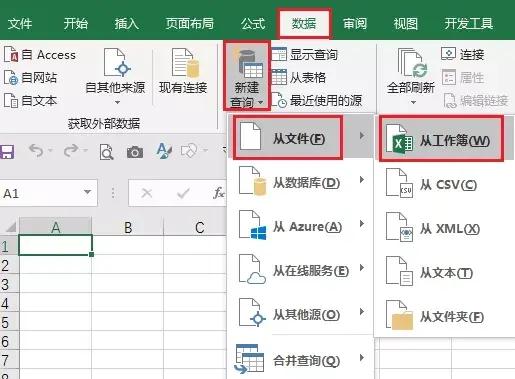Switch to 页面布局 tab
The image size is (515, 379).
pos(190,23)
